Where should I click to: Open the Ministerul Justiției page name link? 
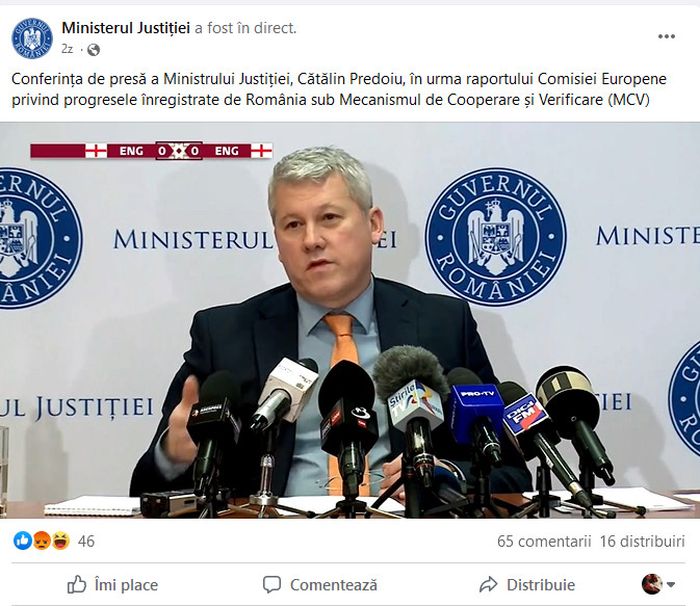click(x=126, y=28)
